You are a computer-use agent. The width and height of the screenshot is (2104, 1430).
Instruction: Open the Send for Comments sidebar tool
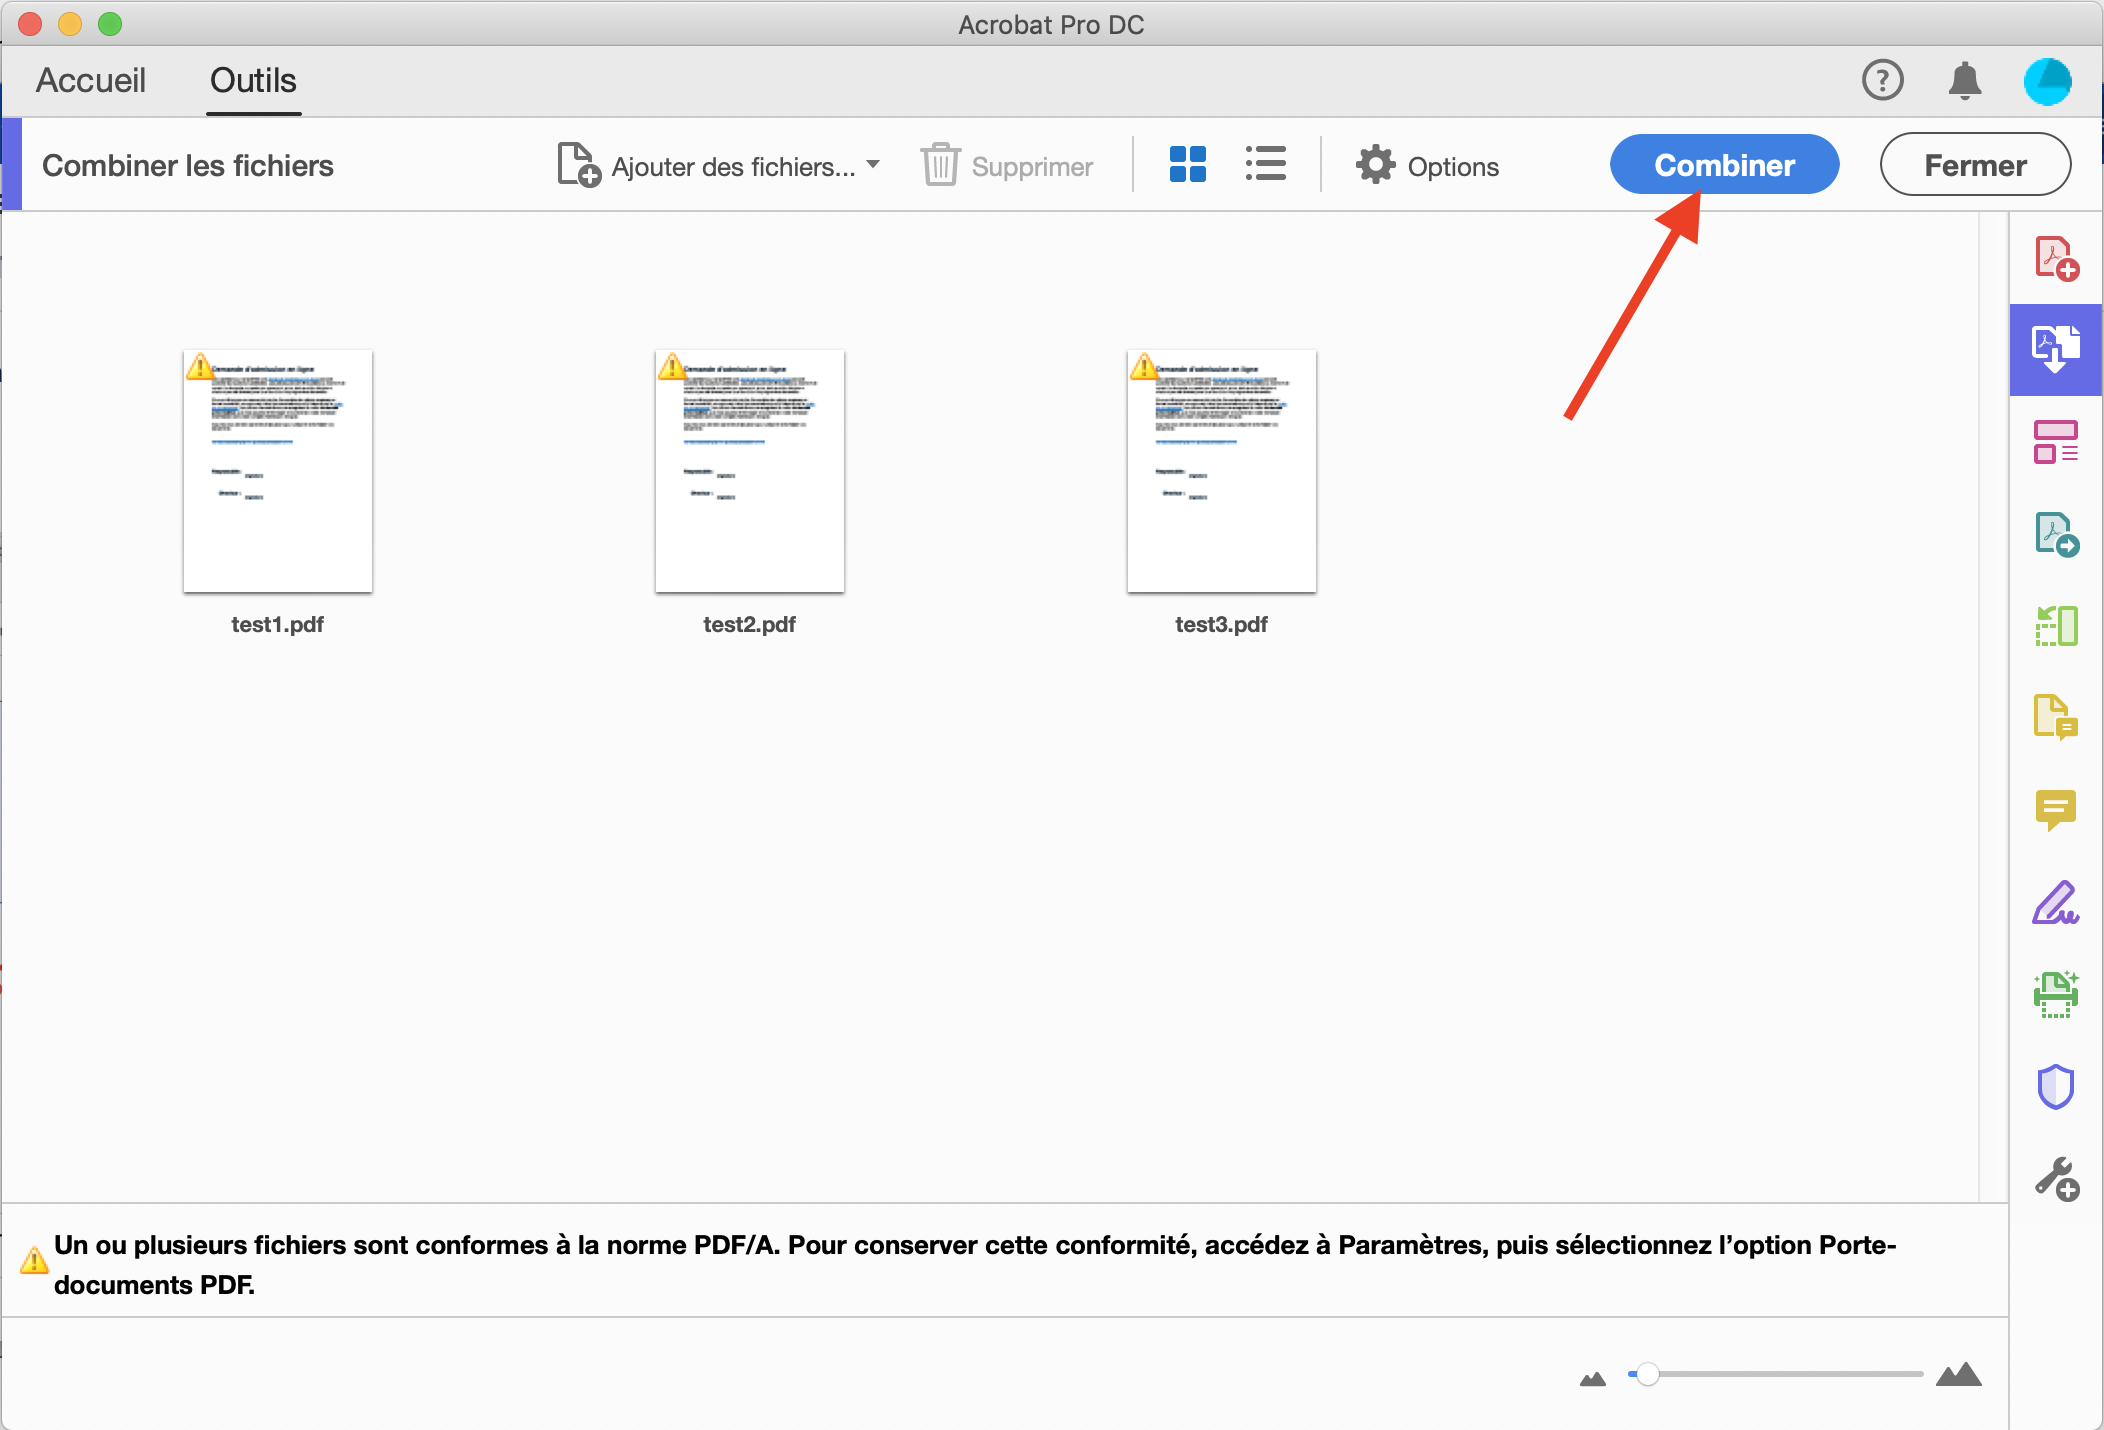point(2056,717)
